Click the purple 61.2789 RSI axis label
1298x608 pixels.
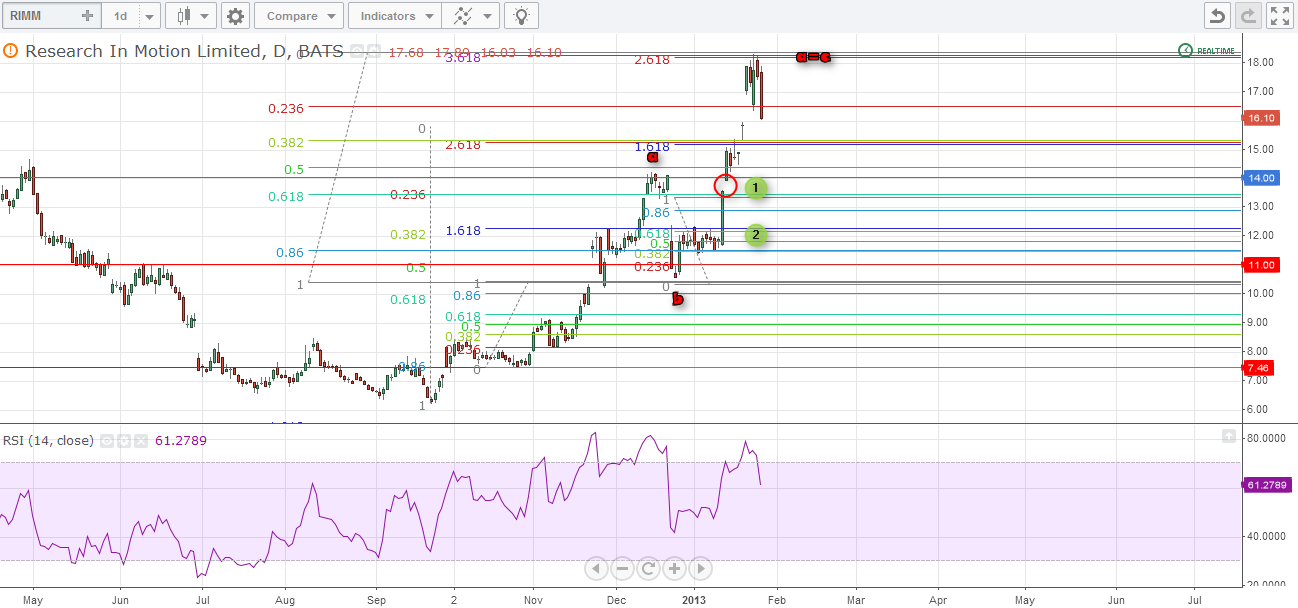(1269, 485)
